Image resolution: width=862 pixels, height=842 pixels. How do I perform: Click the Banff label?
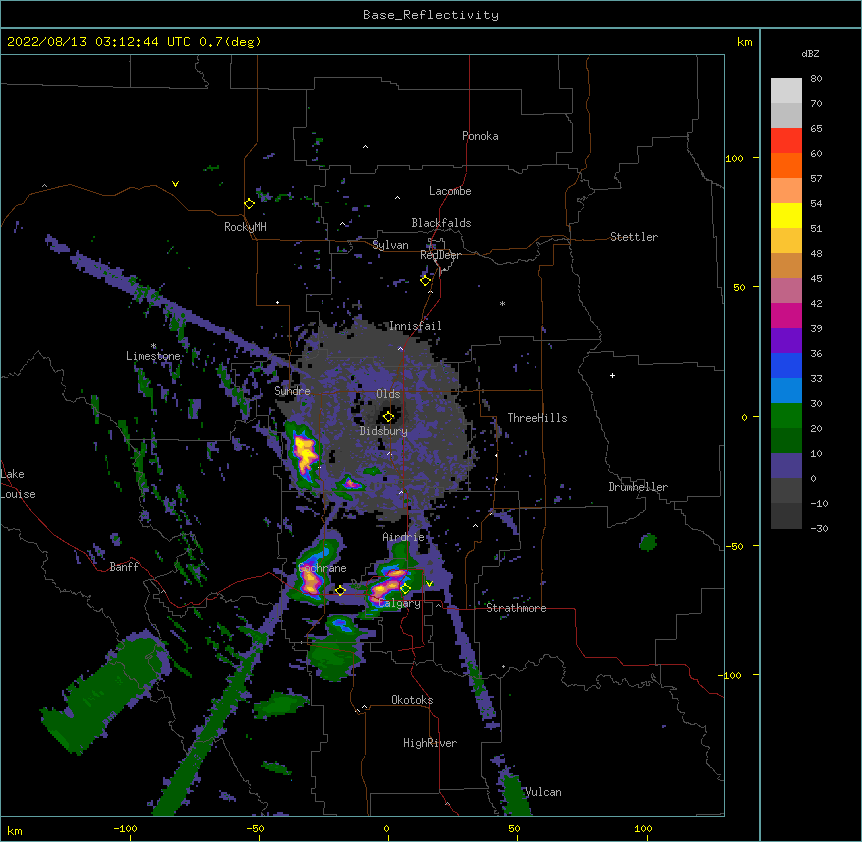pos(124,567)
